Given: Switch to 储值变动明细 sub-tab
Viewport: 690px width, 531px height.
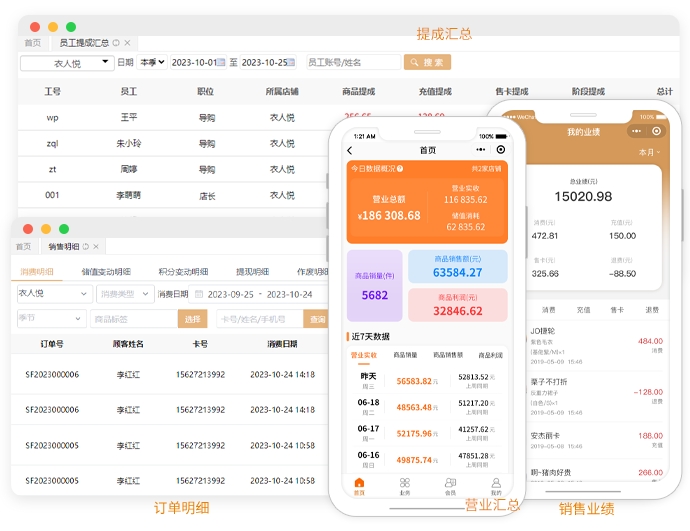Looking at the screenshot, I should tap(106, 271).
